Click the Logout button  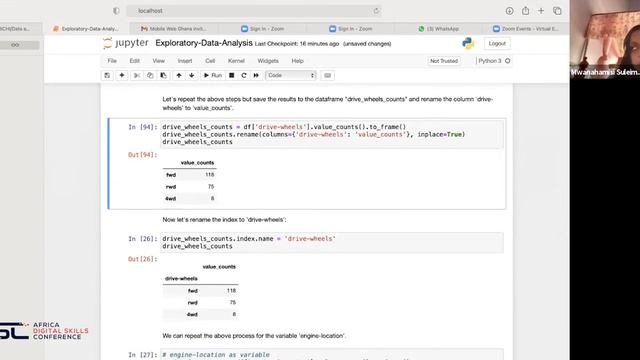tap(497, 43)
